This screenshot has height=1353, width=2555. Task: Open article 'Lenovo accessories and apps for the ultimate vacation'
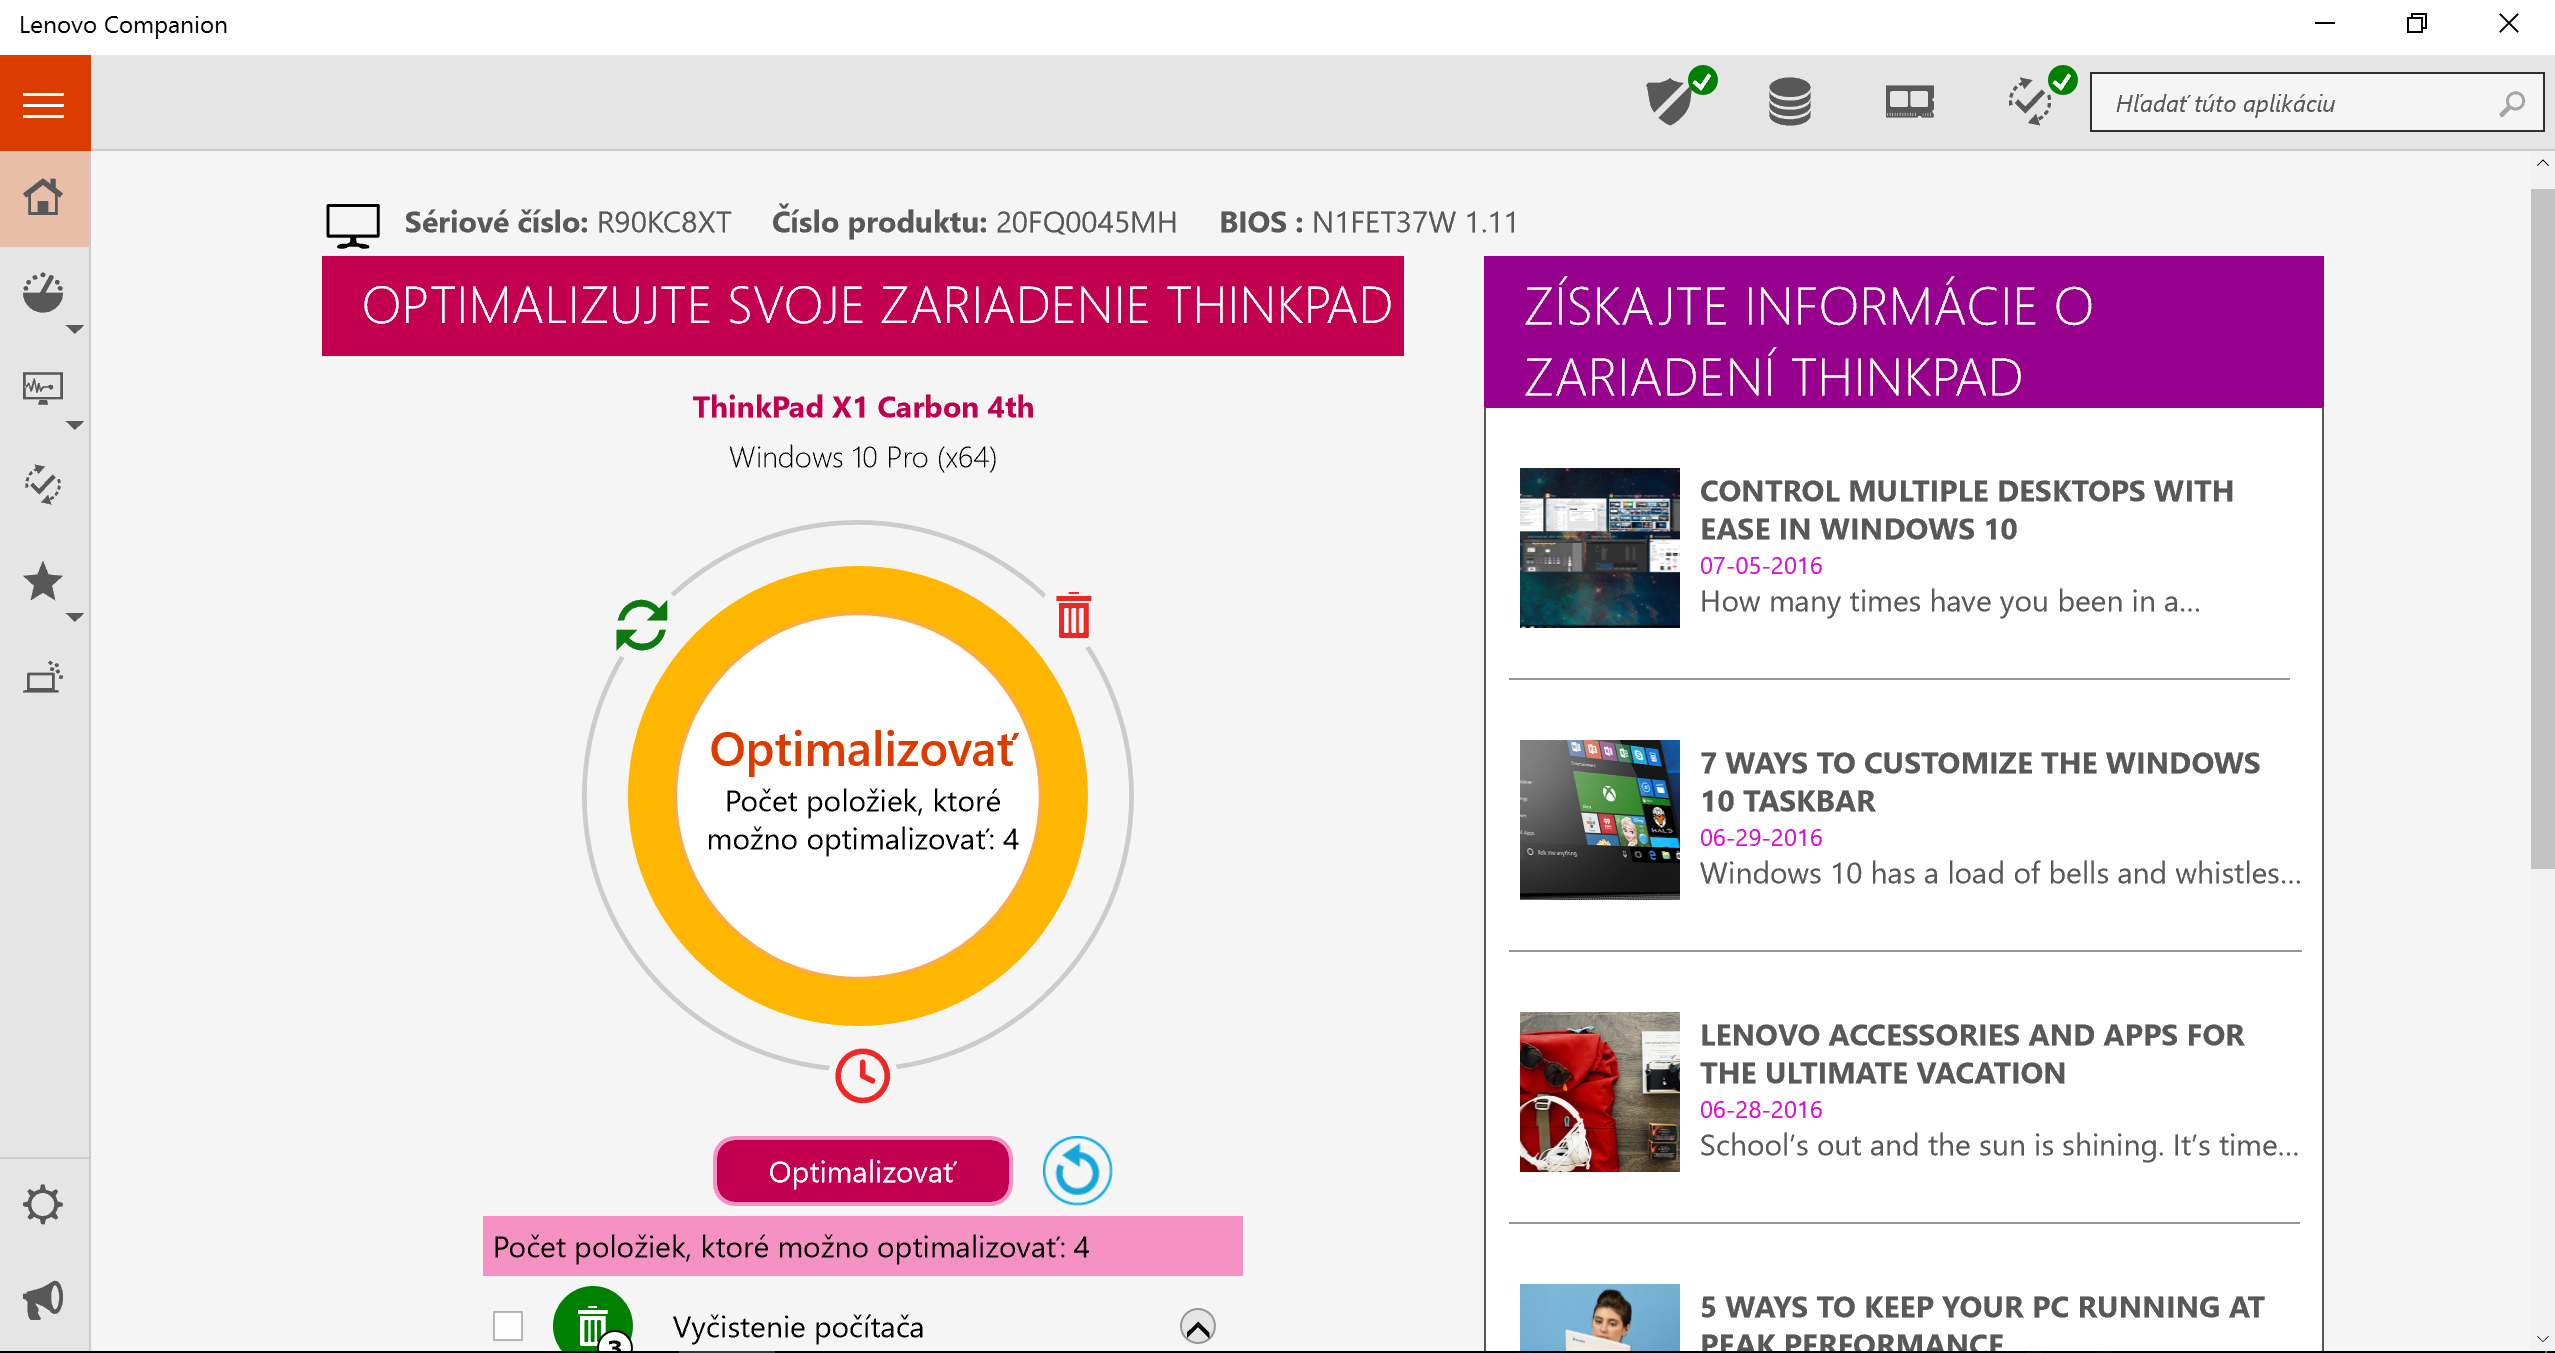click(1972, 1054)
